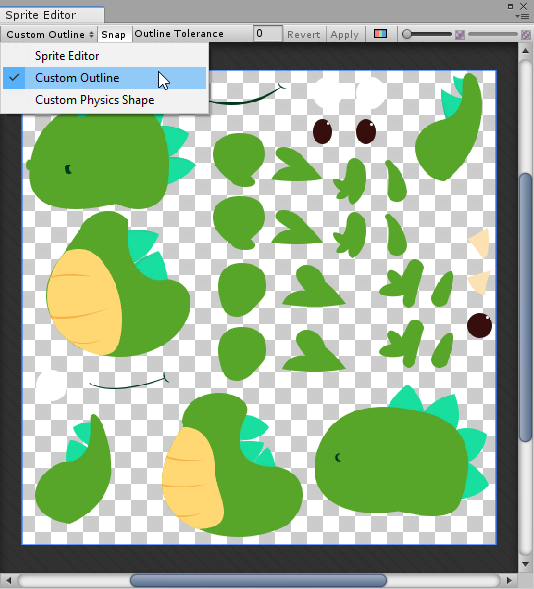Toggle the RGB/alpha color channel icon

tap(380, 34)
